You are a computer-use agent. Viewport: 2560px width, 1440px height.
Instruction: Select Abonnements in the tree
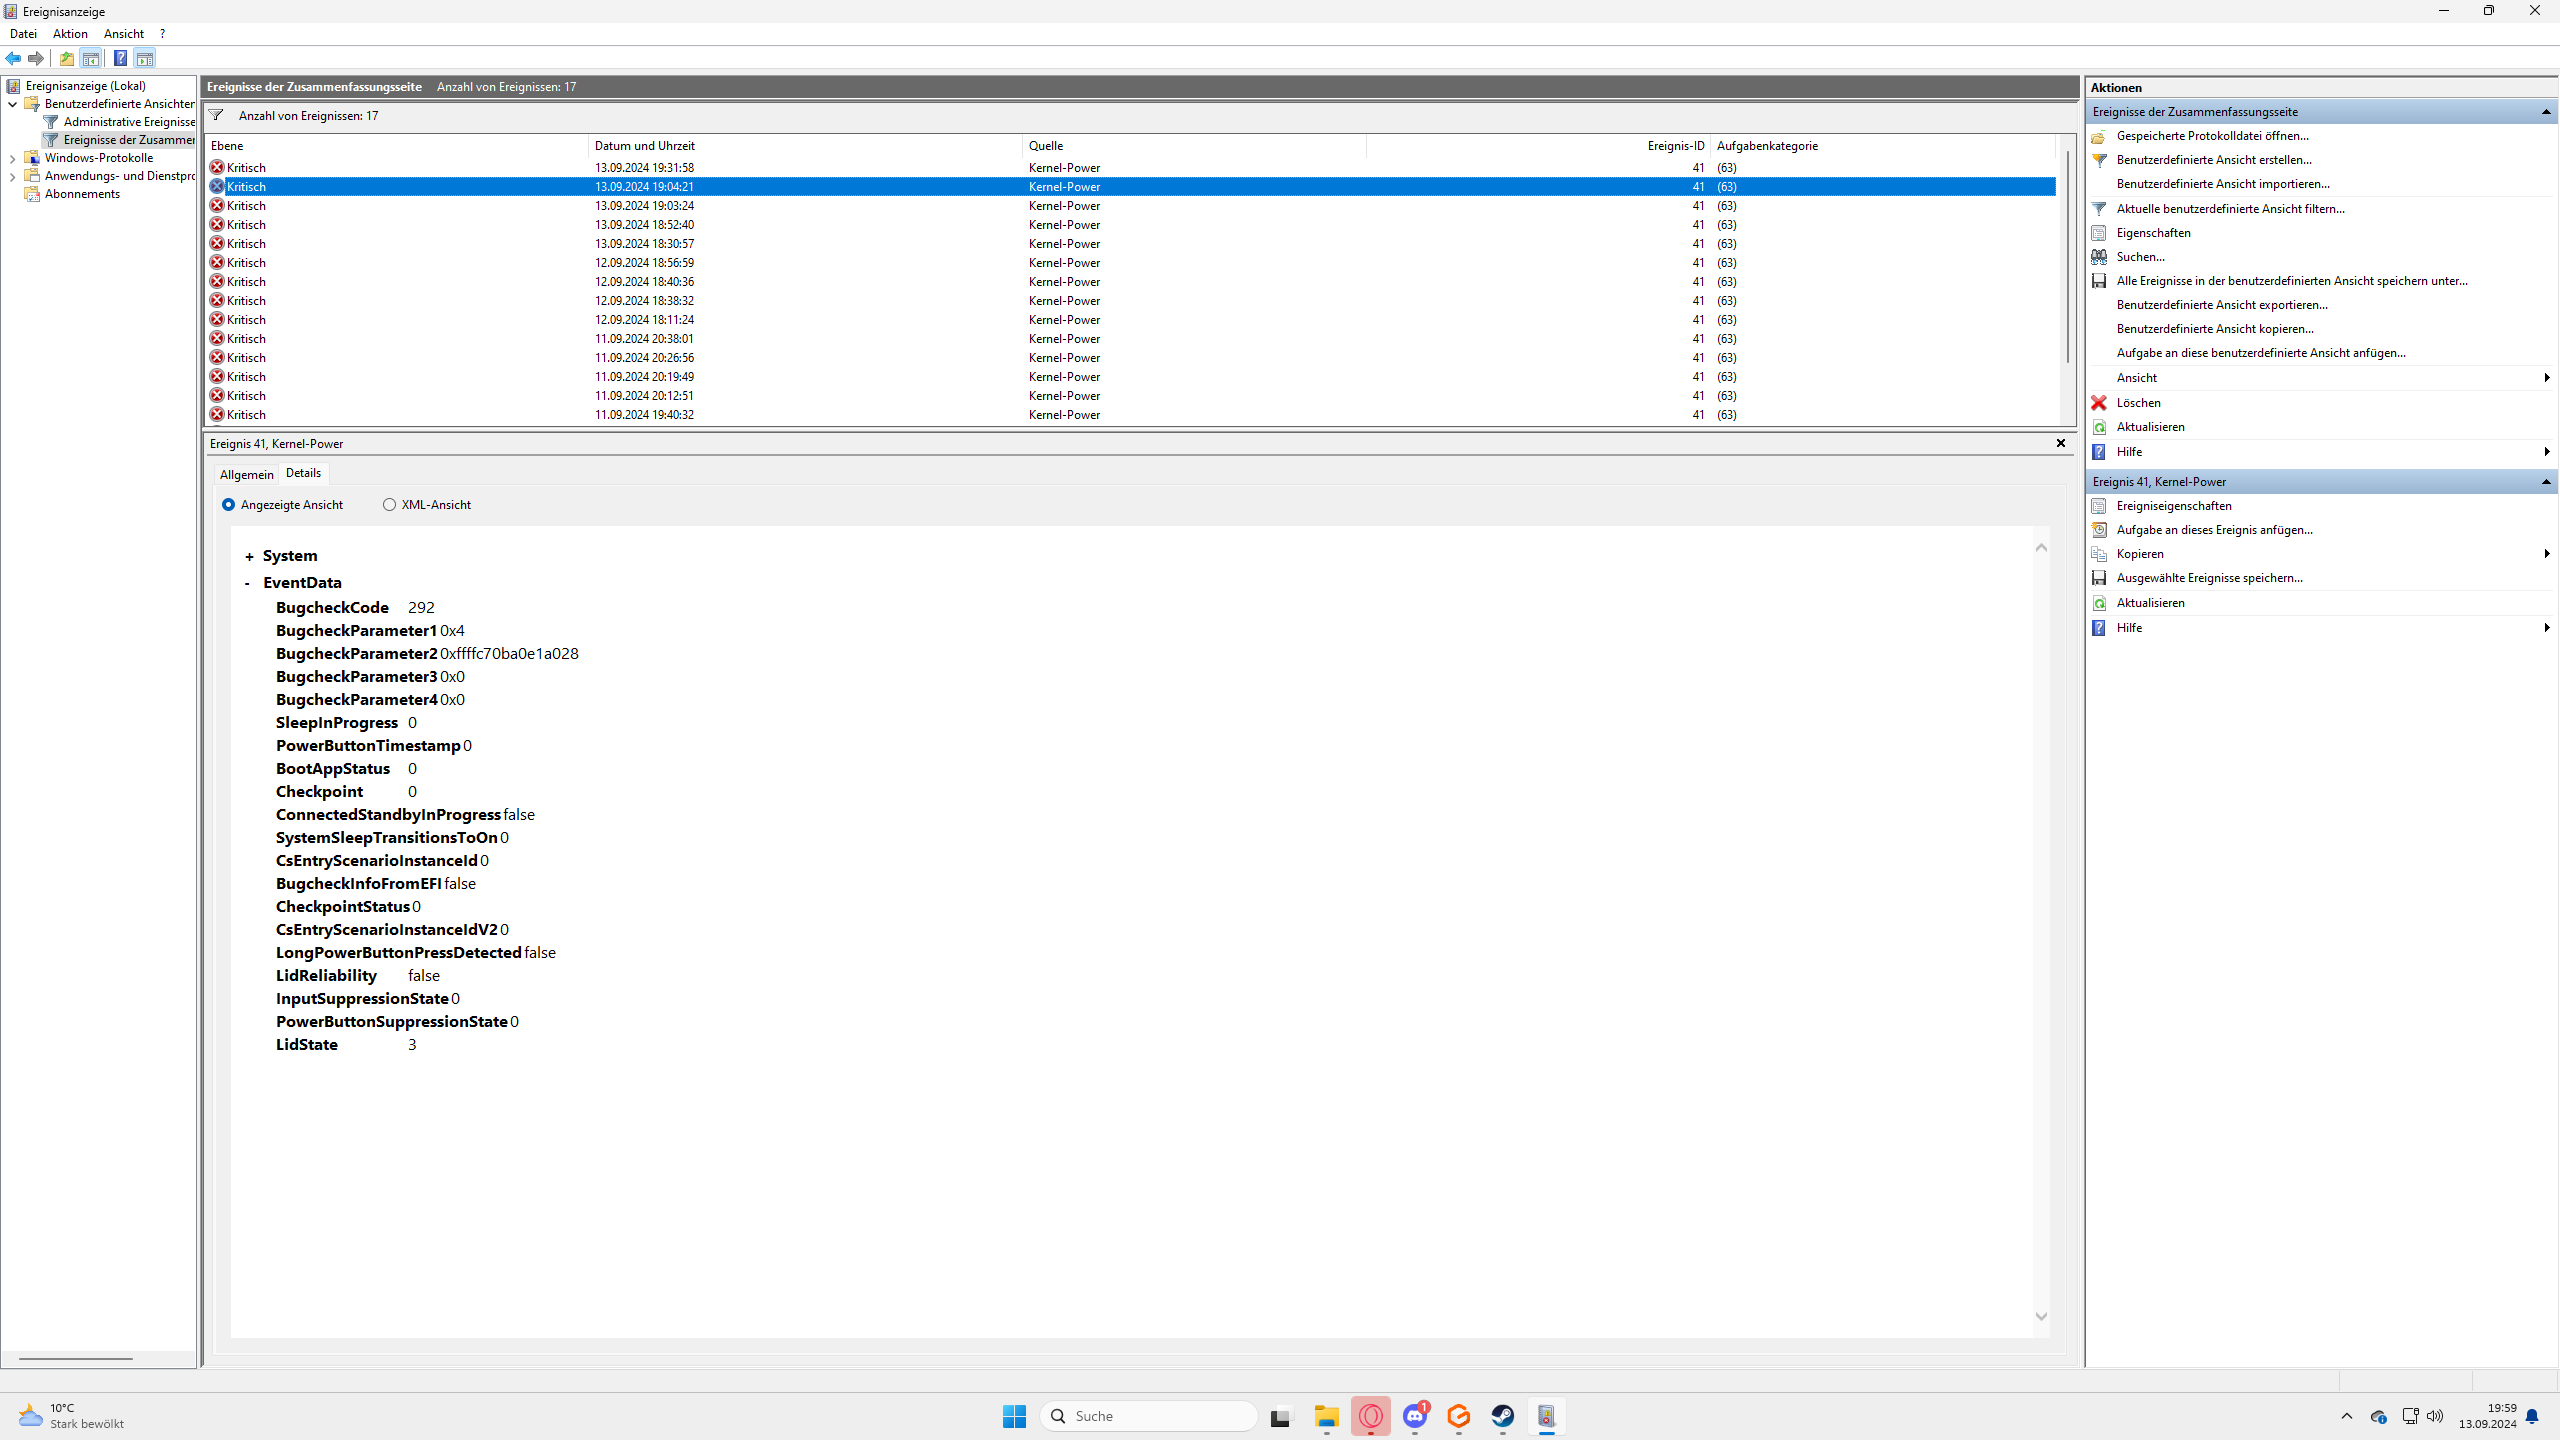82,194
